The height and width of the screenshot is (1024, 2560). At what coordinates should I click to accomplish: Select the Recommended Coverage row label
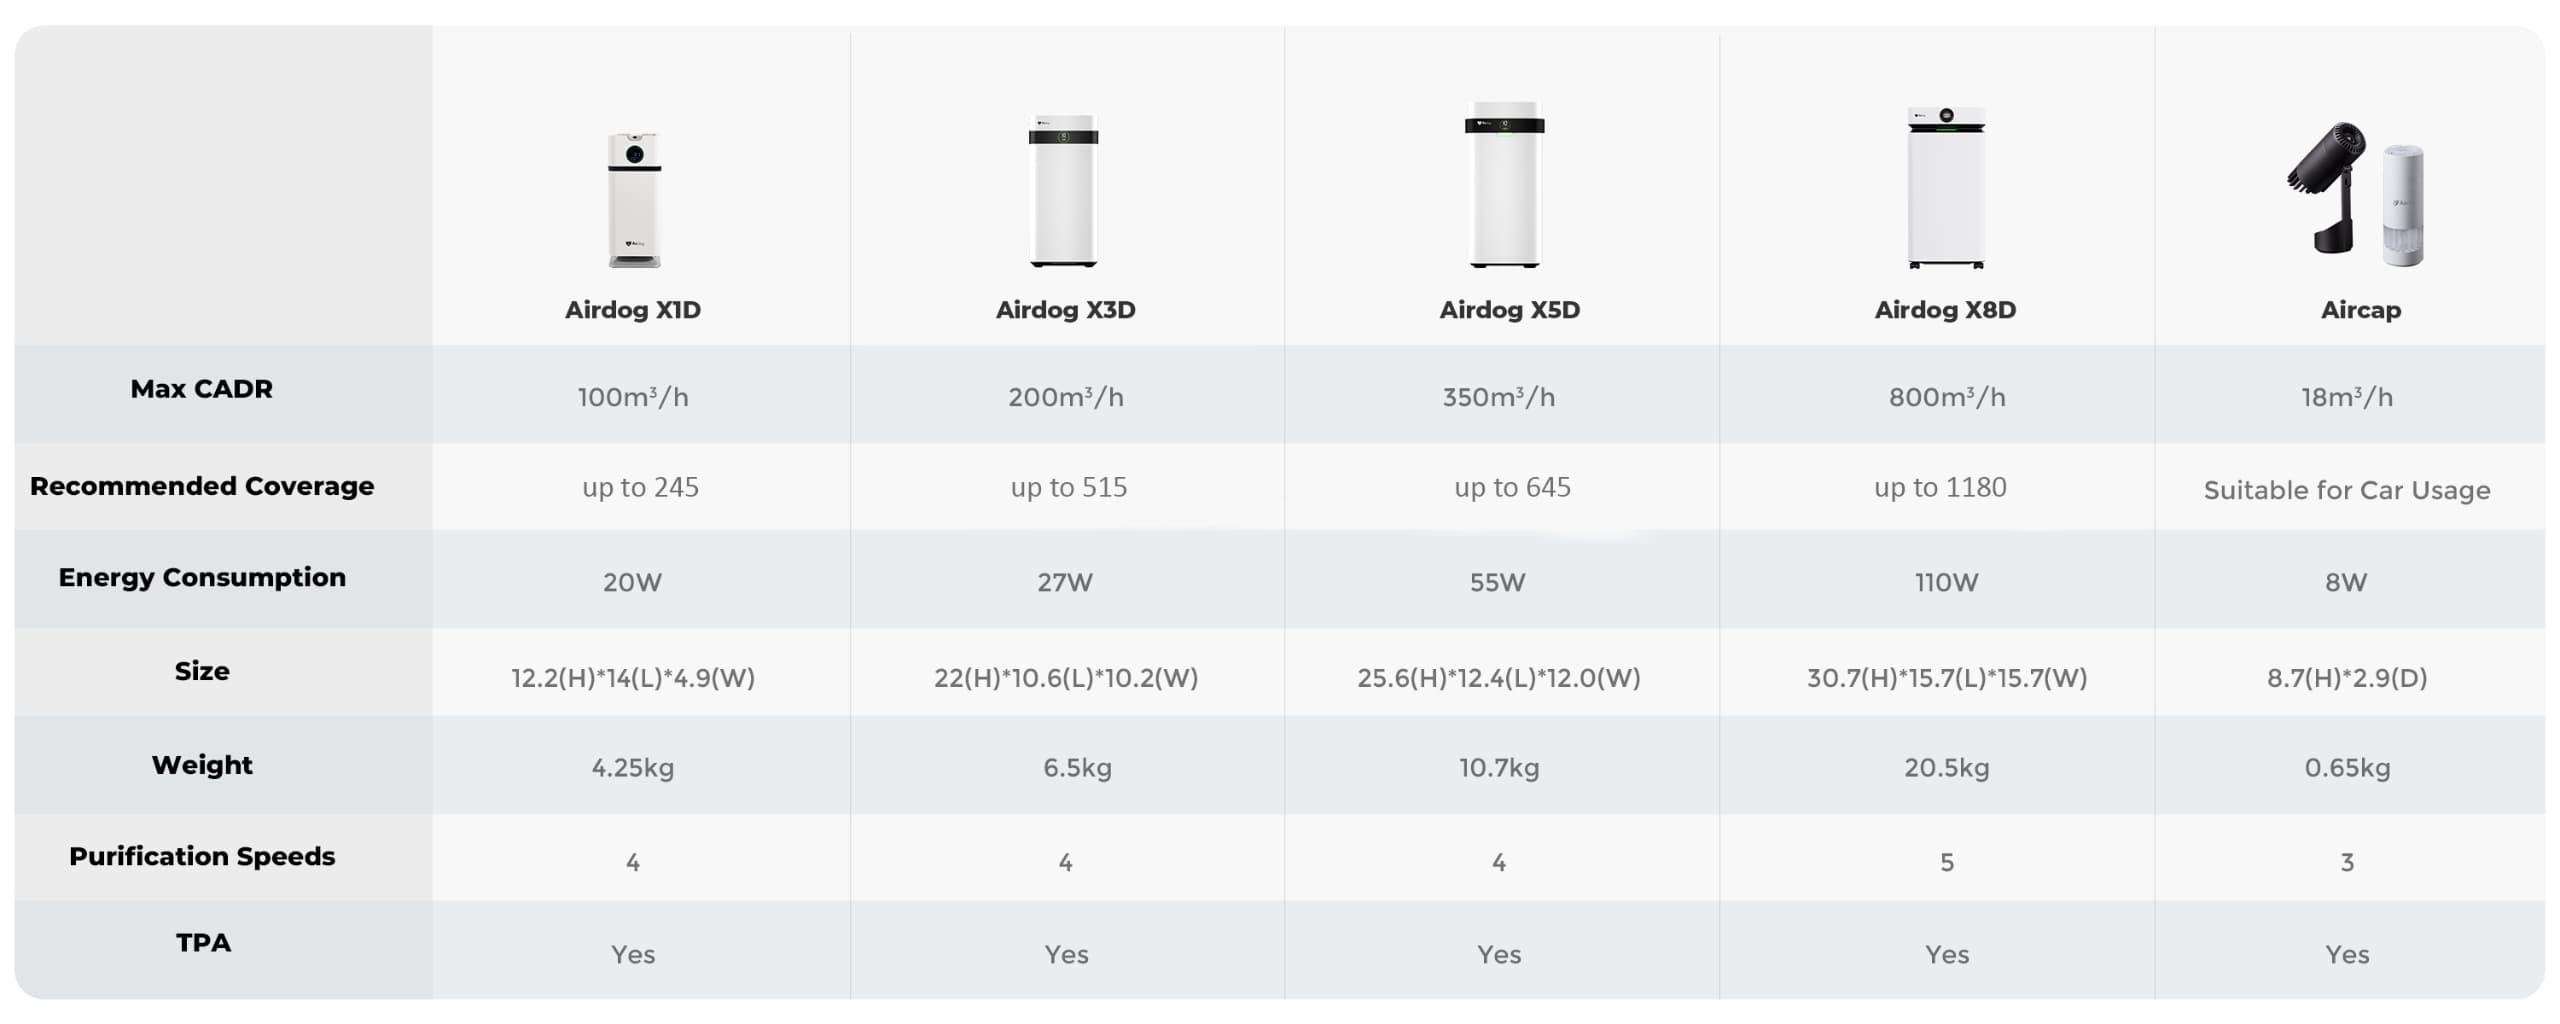pos(202,486)
